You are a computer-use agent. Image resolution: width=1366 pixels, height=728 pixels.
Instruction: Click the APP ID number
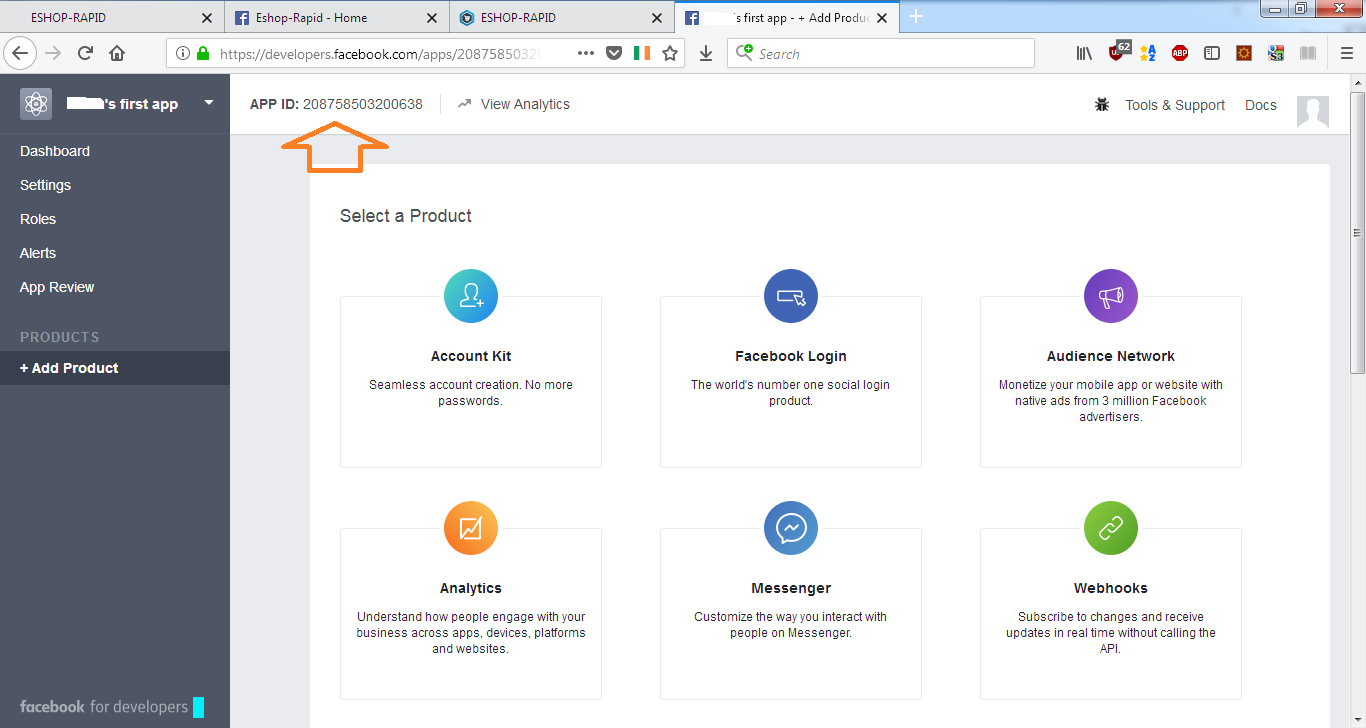point(363,104)
